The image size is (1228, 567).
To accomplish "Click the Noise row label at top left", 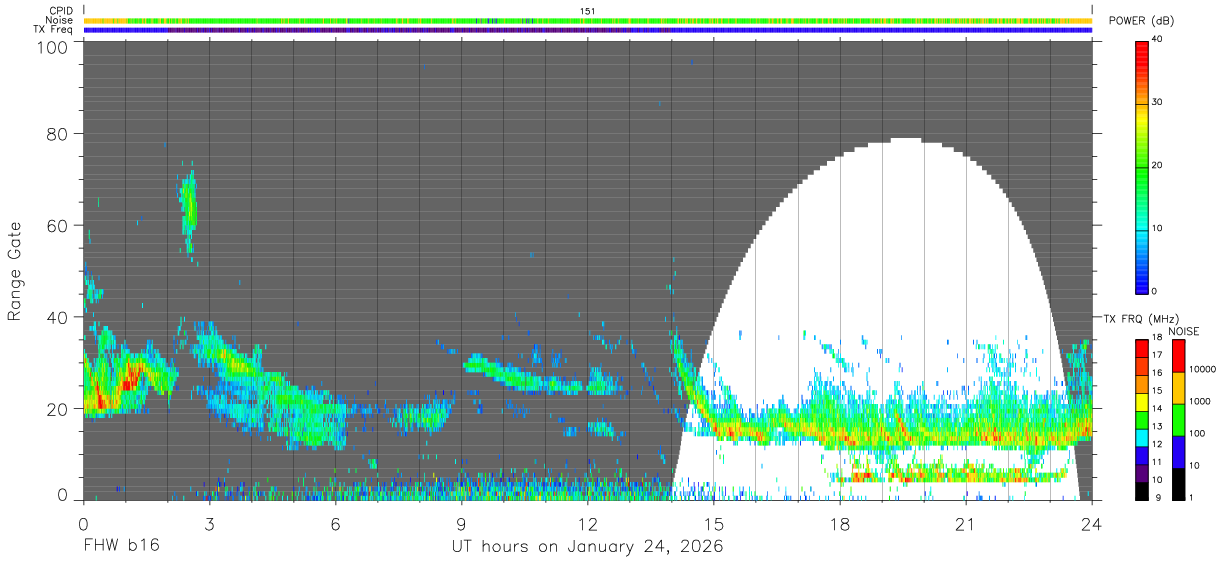I will [60, 20].
